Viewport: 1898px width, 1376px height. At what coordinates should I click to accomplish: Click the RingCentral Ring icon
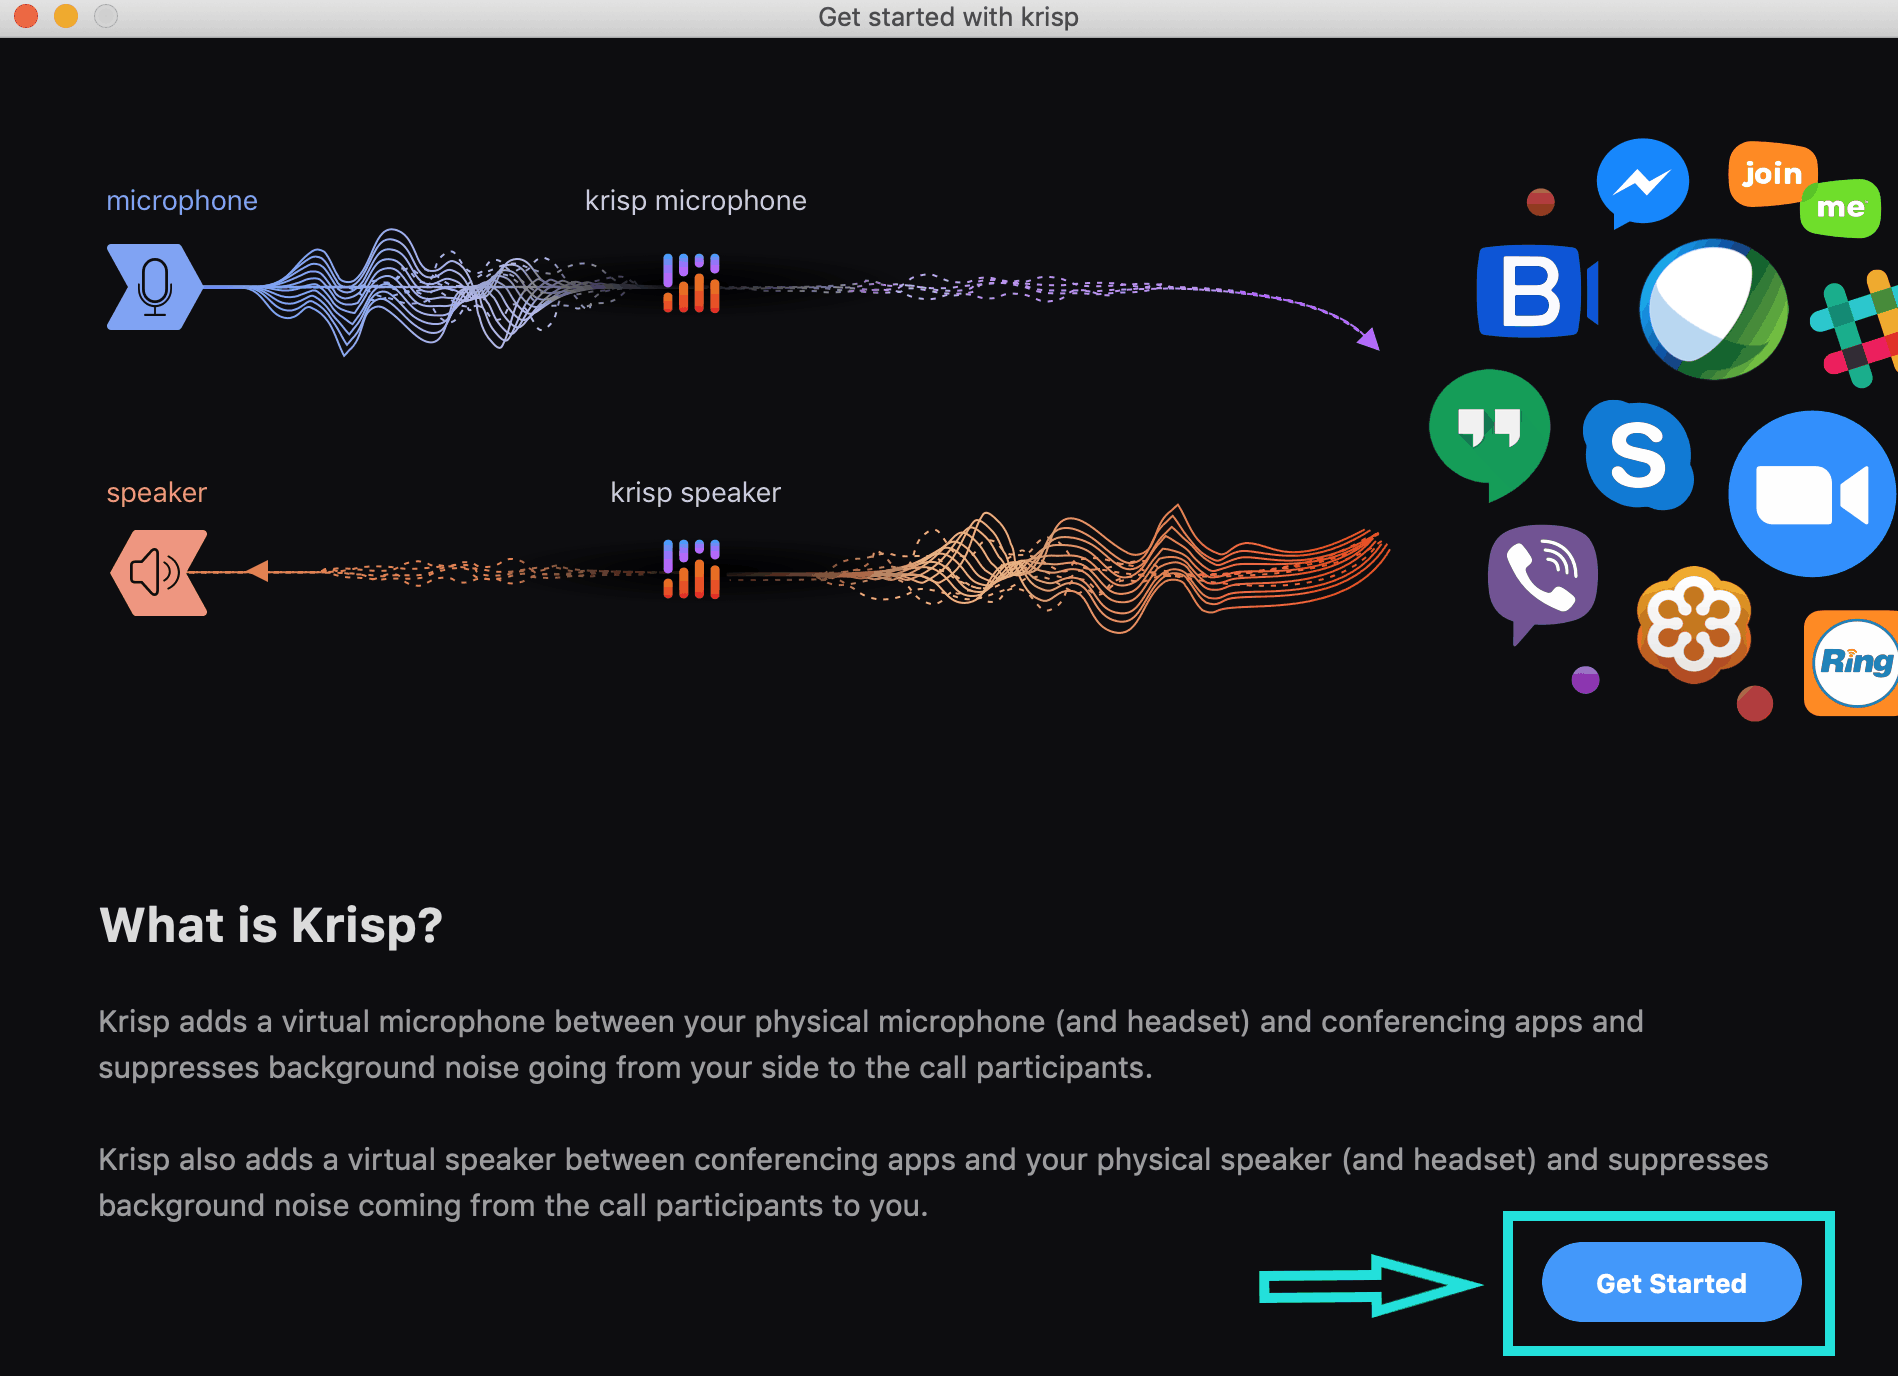click(x=1852, y=663)
